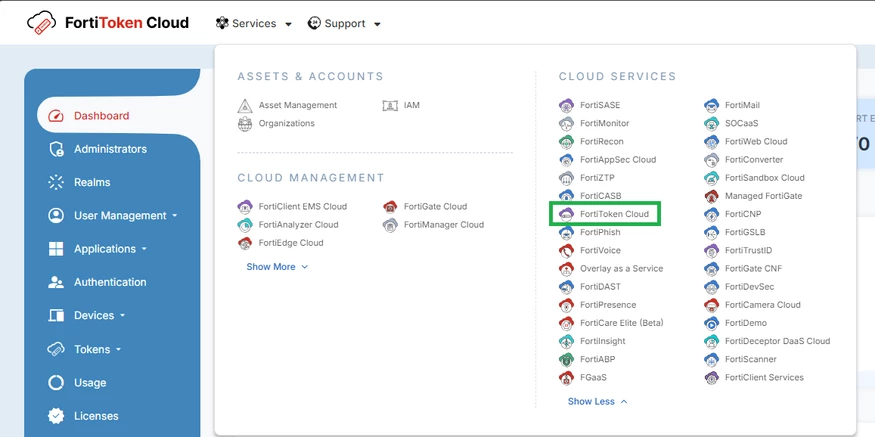This screenshot has height=437, width=875.
Task: Click the Authentication users icon
Action: click(x=56, y=282)
